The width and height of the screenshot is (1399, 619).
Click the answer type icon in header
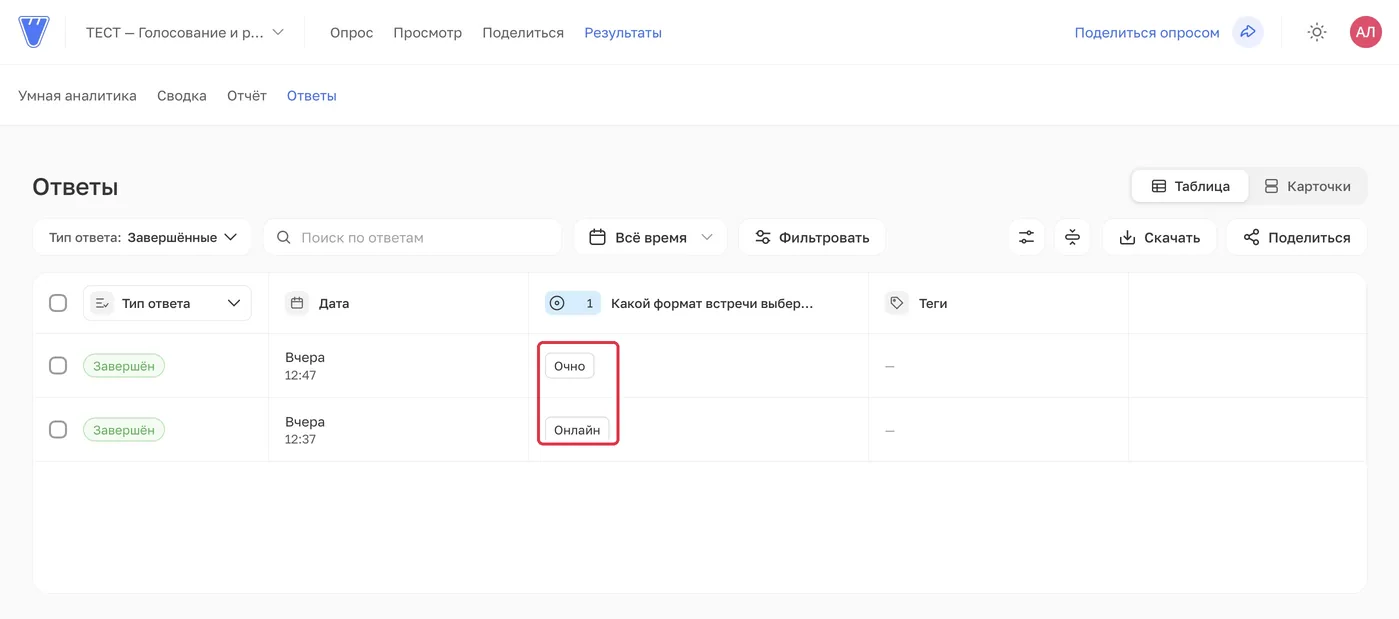click(x=102, y=303)
